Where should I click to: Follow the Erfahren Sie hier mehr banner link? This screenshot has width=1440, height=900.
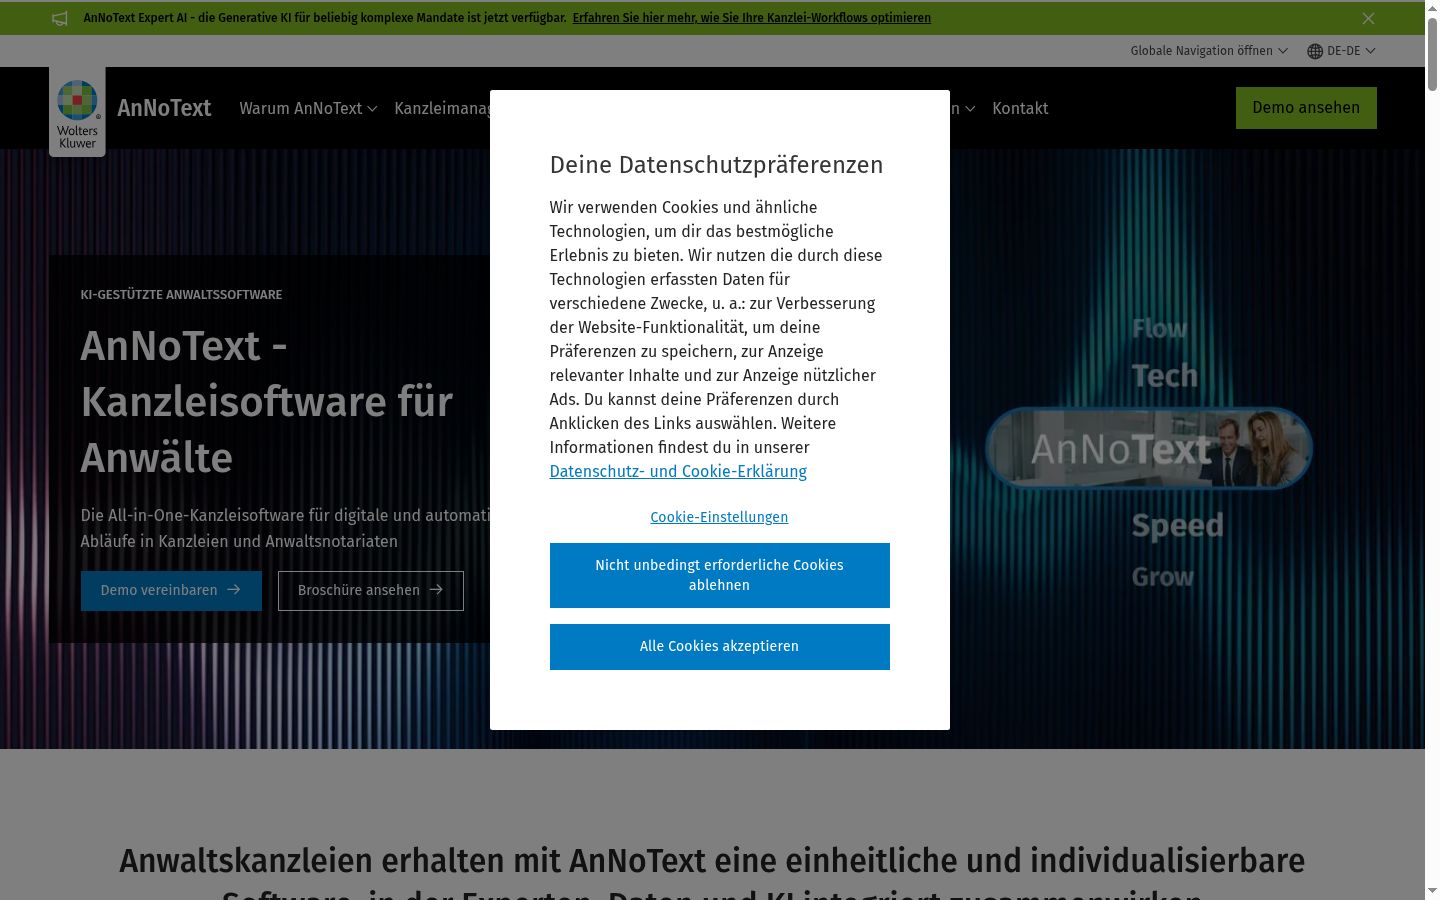(x=752, y=18)
